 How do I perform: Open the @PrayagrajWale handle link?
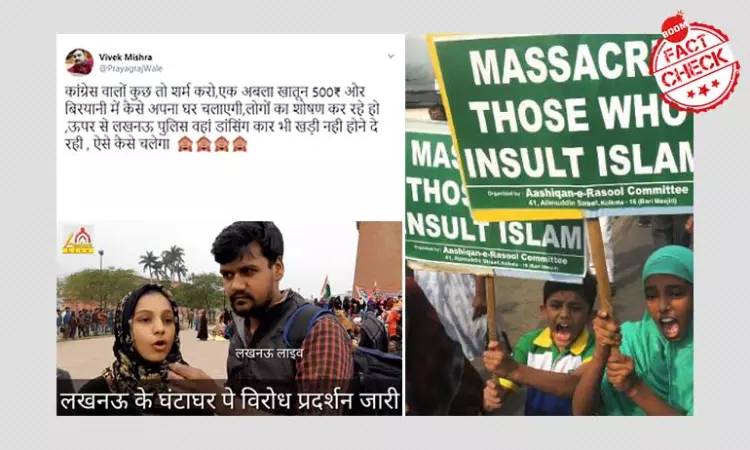pos(131,68)
